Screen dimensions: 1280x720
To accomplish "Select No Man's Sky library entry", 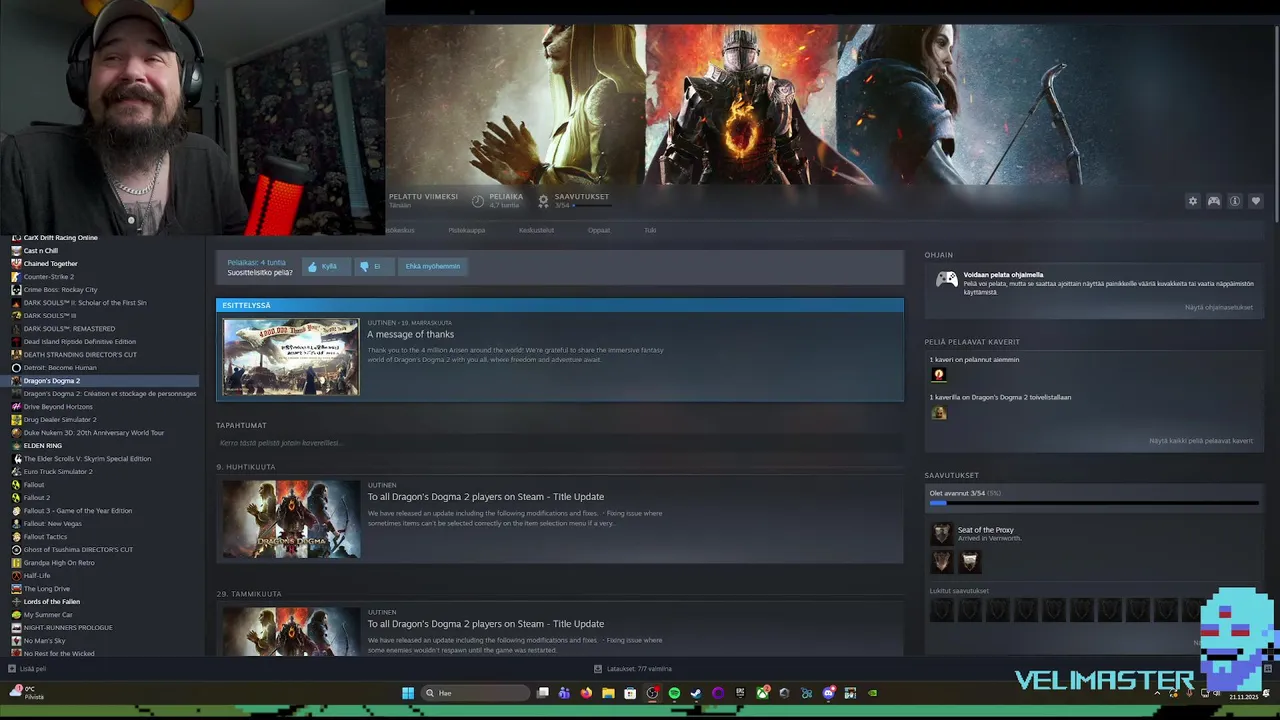I will coord(44,641).
